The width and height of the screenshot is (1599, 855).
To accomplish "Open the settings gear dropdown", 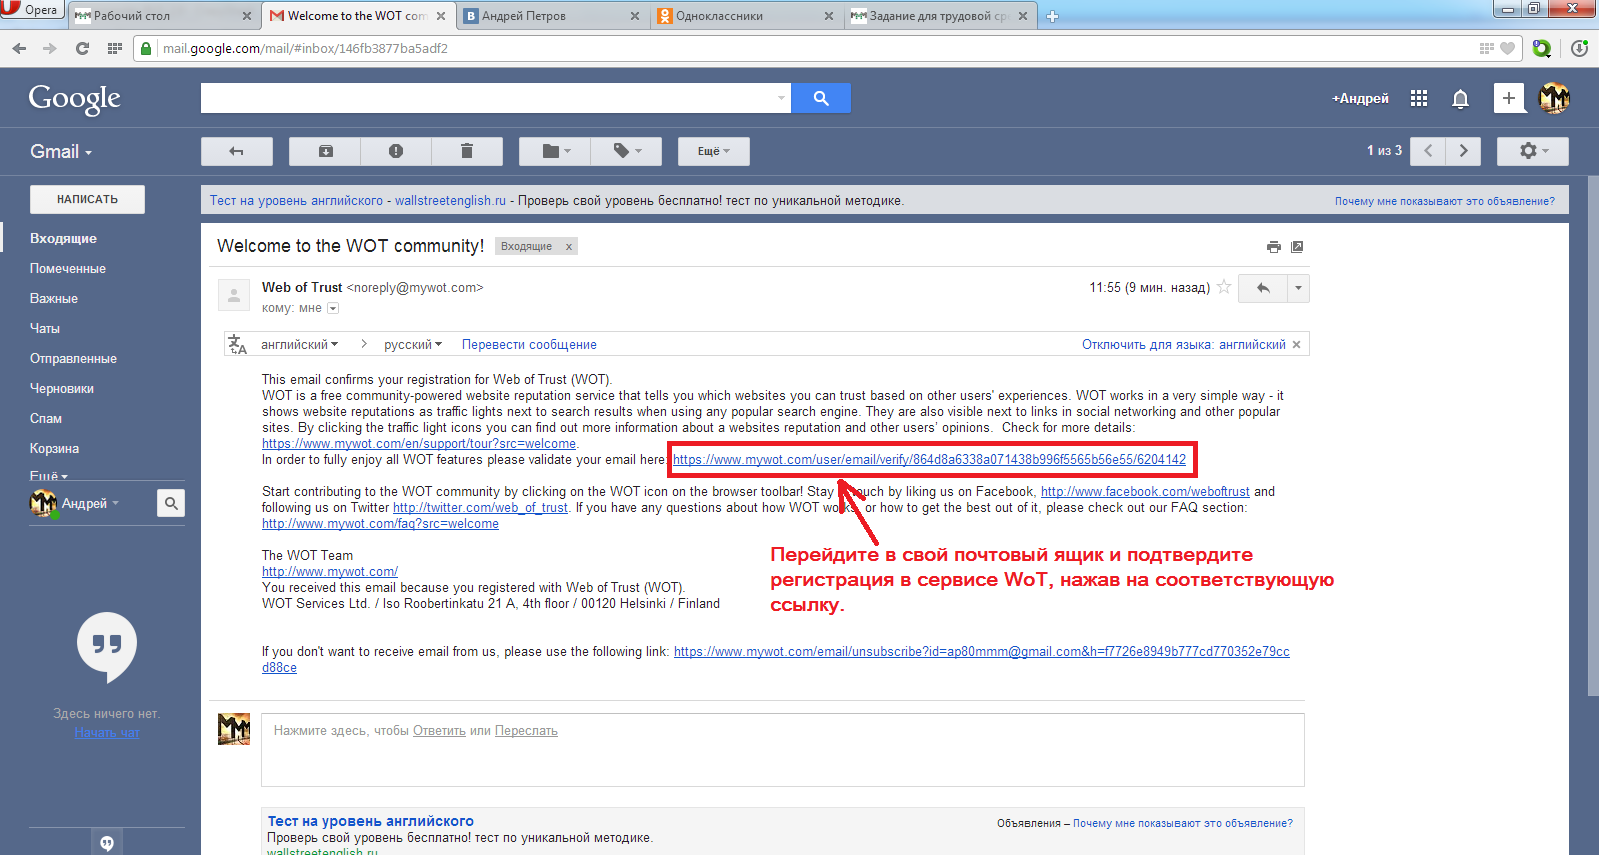I will point(1533,151).
